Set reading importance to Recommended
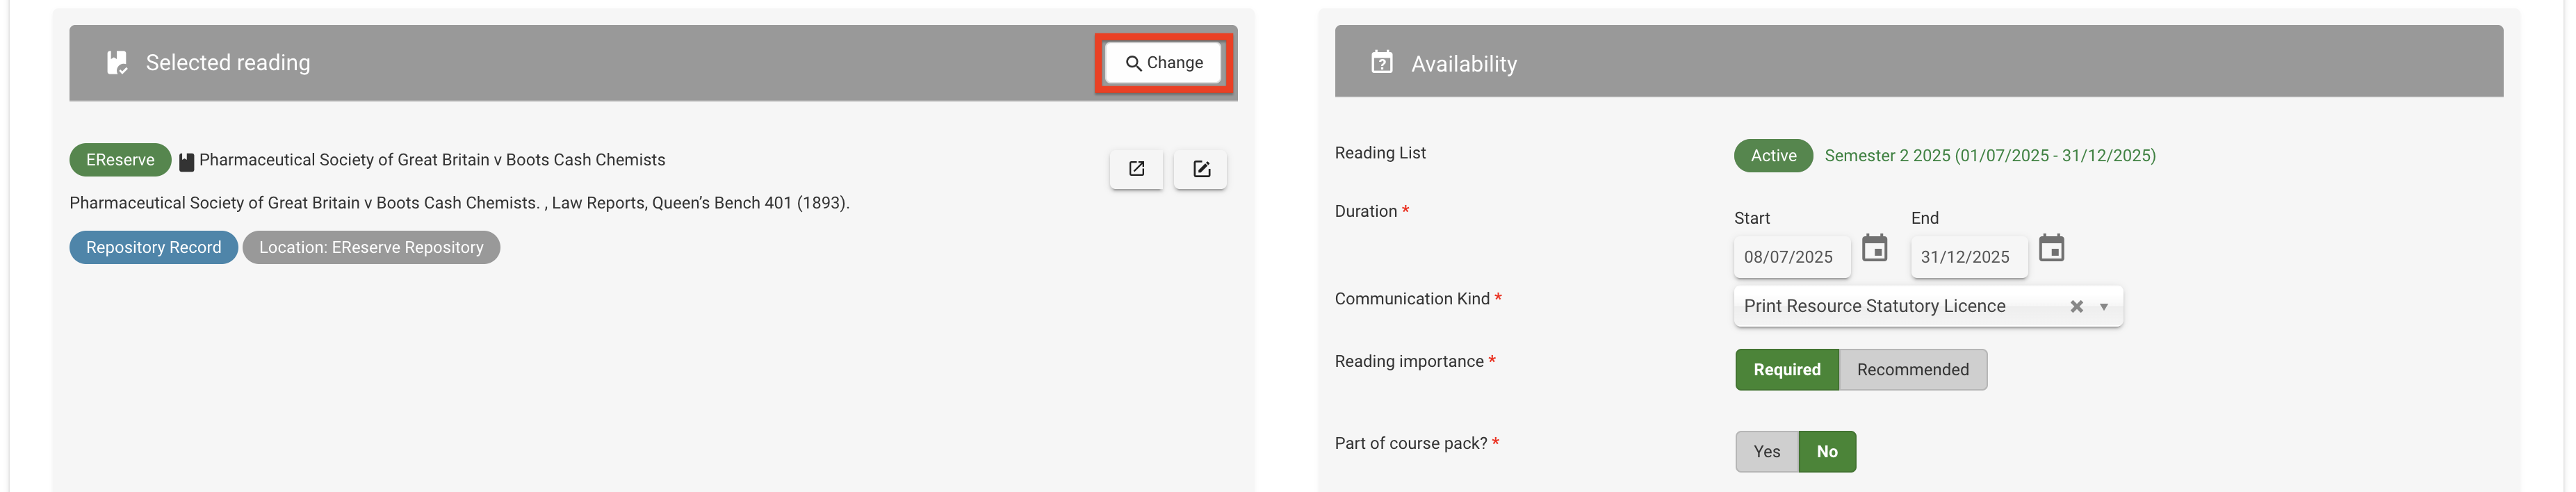 tap(1912, 370)
